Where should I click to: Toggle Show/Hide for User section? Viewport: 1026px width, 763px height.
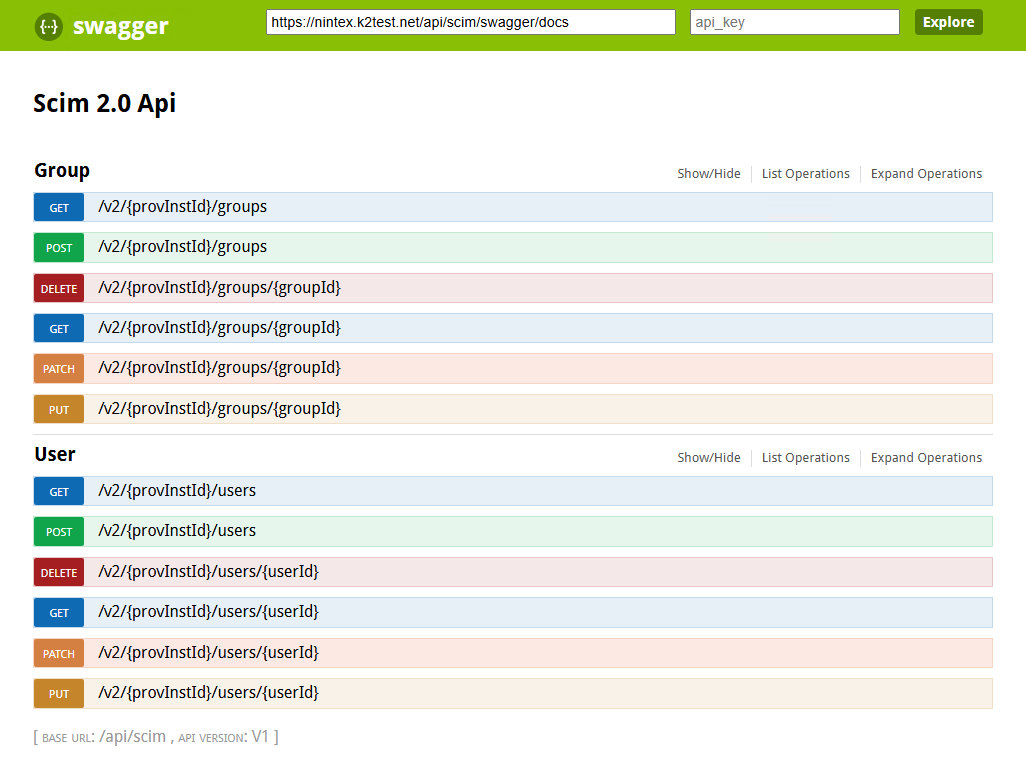pyautogui.click(x=708, y=458)
